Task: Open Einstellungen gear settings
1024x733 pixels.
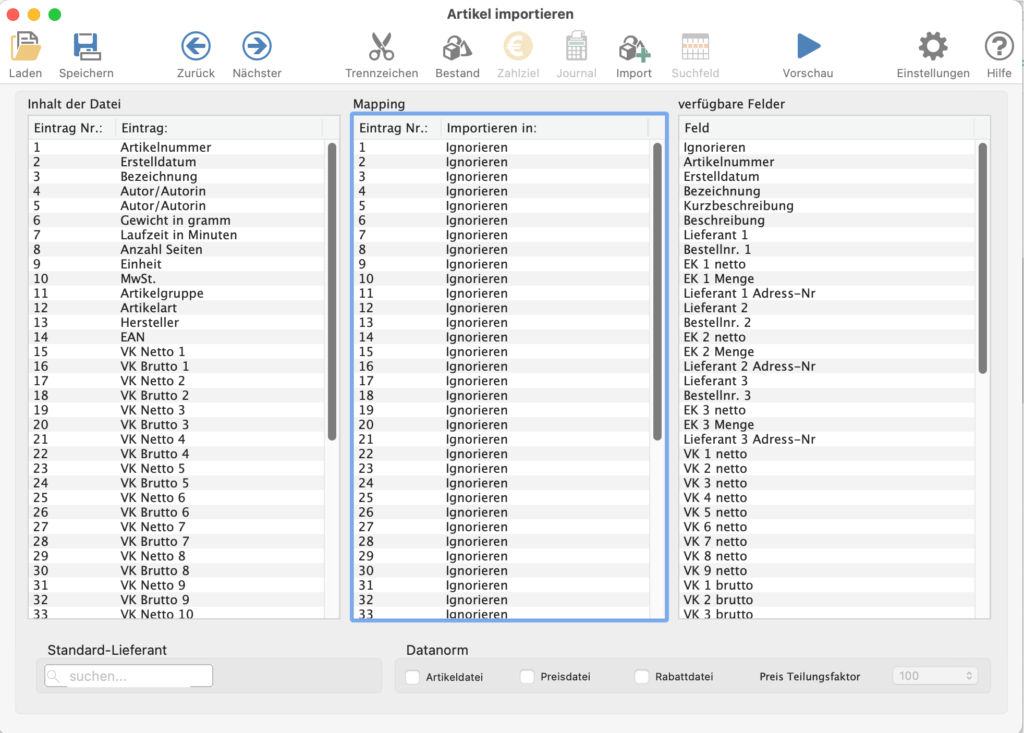Action: [x=933, y=46]
